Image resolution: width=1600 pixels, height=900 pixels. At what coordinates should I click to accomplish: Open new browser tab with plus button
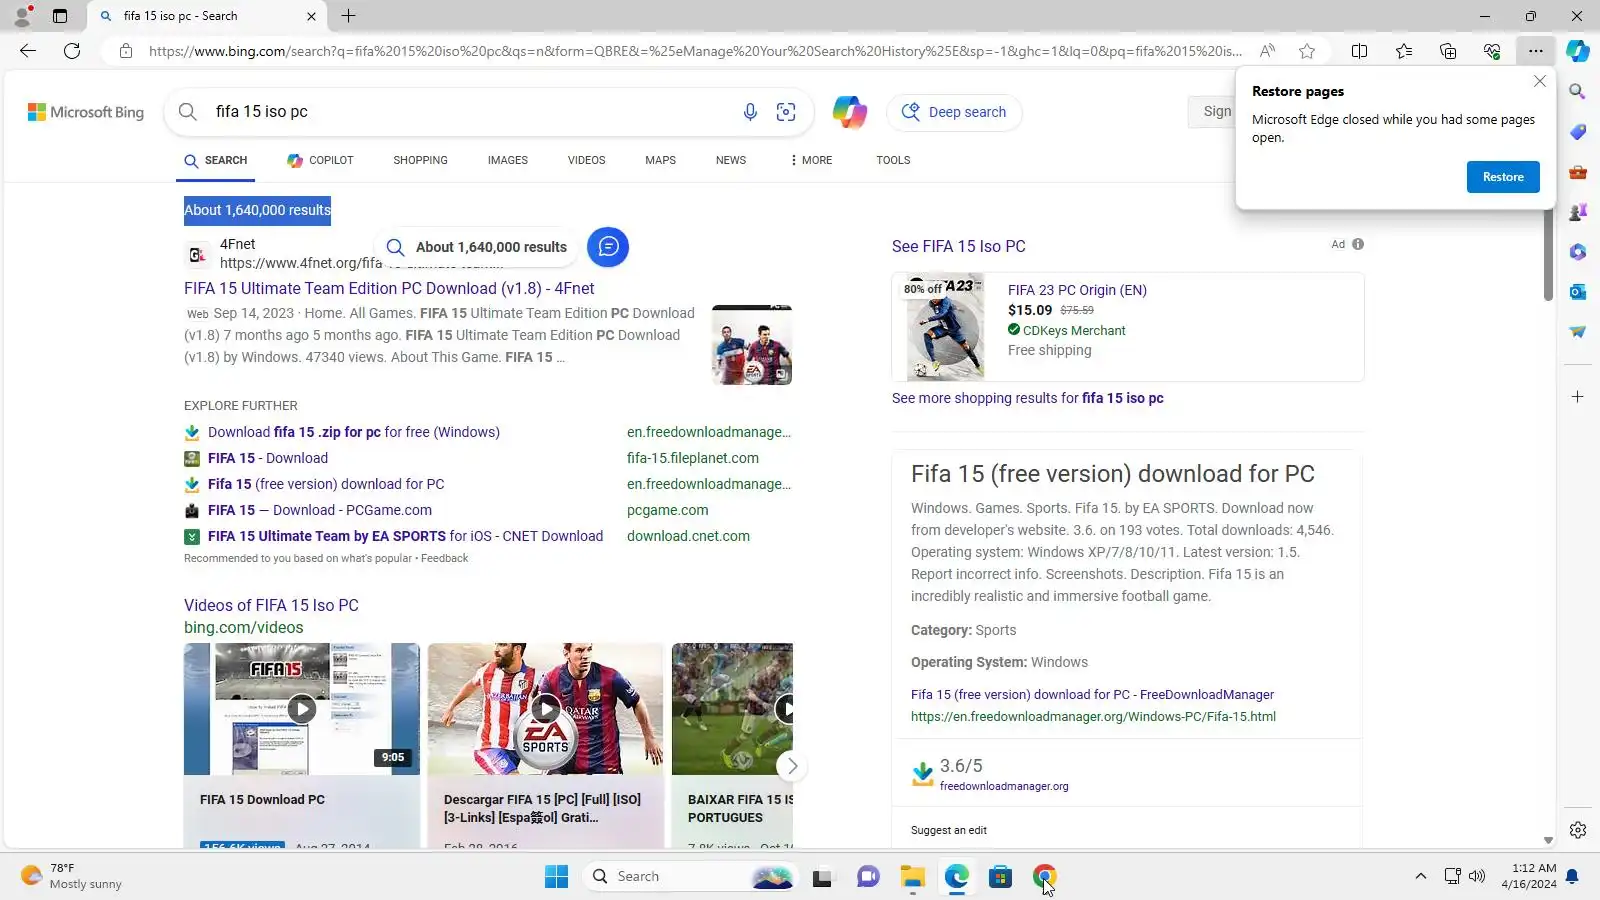click(x=349, y=16)
